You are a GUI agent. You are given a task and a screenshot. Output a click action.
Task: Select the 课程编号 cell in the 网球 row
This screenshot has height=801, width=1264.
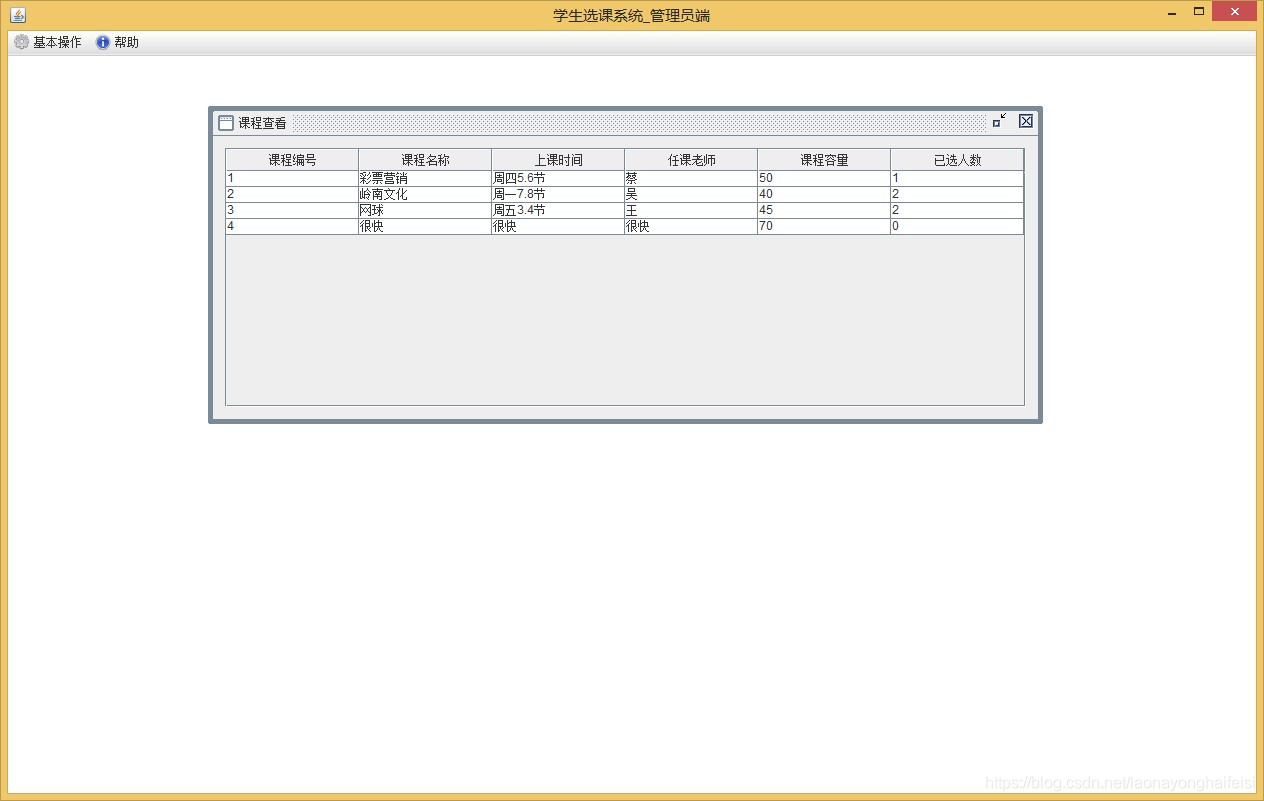[292, 210]
